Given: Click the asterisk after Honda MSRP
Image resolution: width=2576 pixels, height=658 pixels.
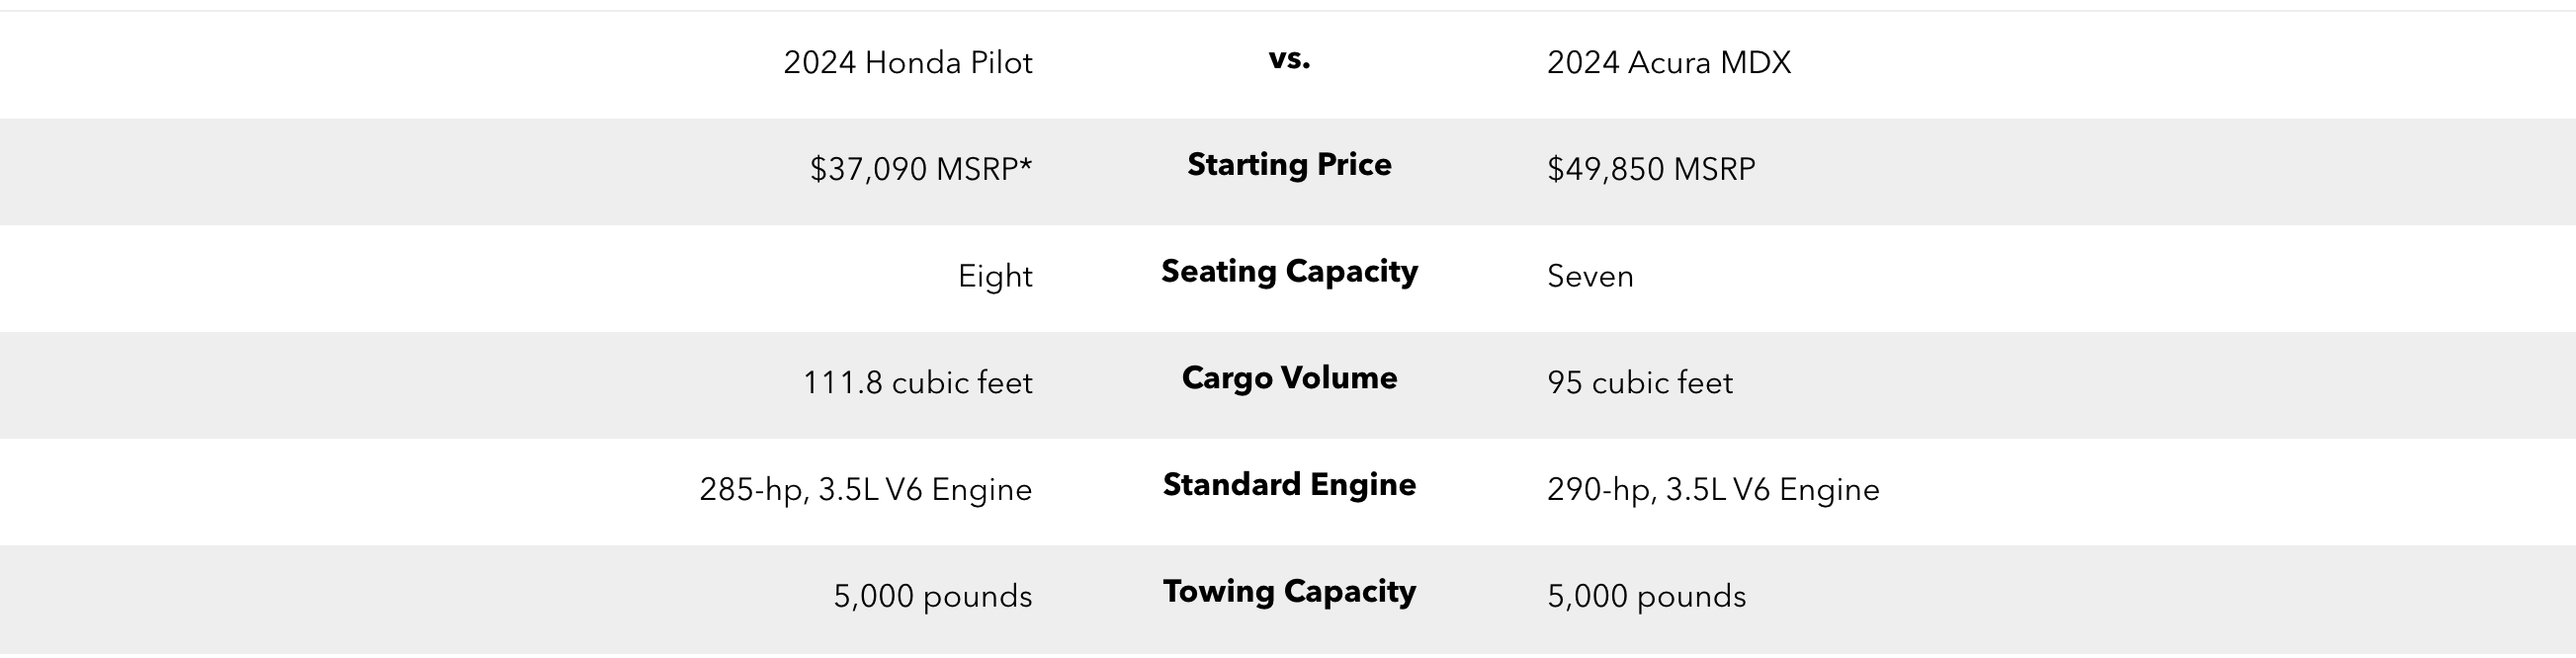Looking at the screenshot, I should [1026, 162].
